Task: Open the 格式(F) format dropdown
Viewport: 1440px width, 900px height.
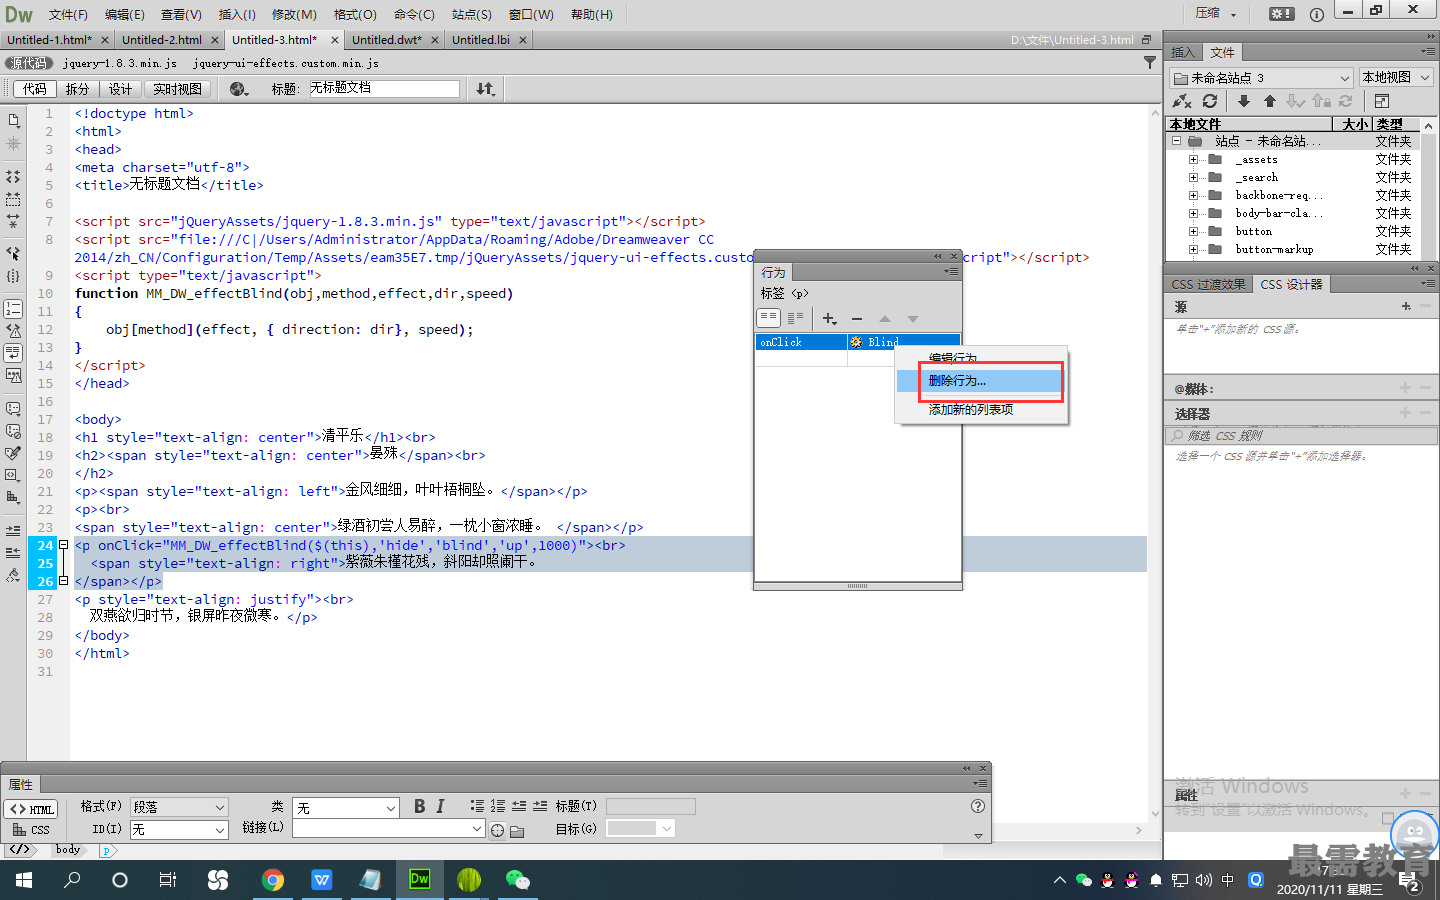Action: [x=179, y=807]
